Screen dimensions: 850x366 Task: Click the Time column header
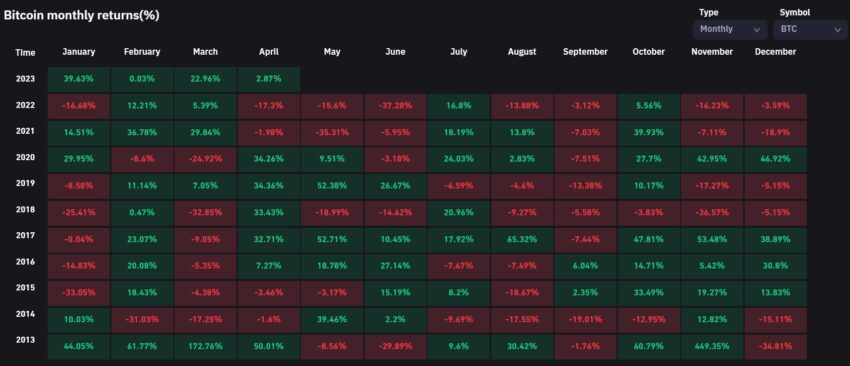tap(25, 53)
